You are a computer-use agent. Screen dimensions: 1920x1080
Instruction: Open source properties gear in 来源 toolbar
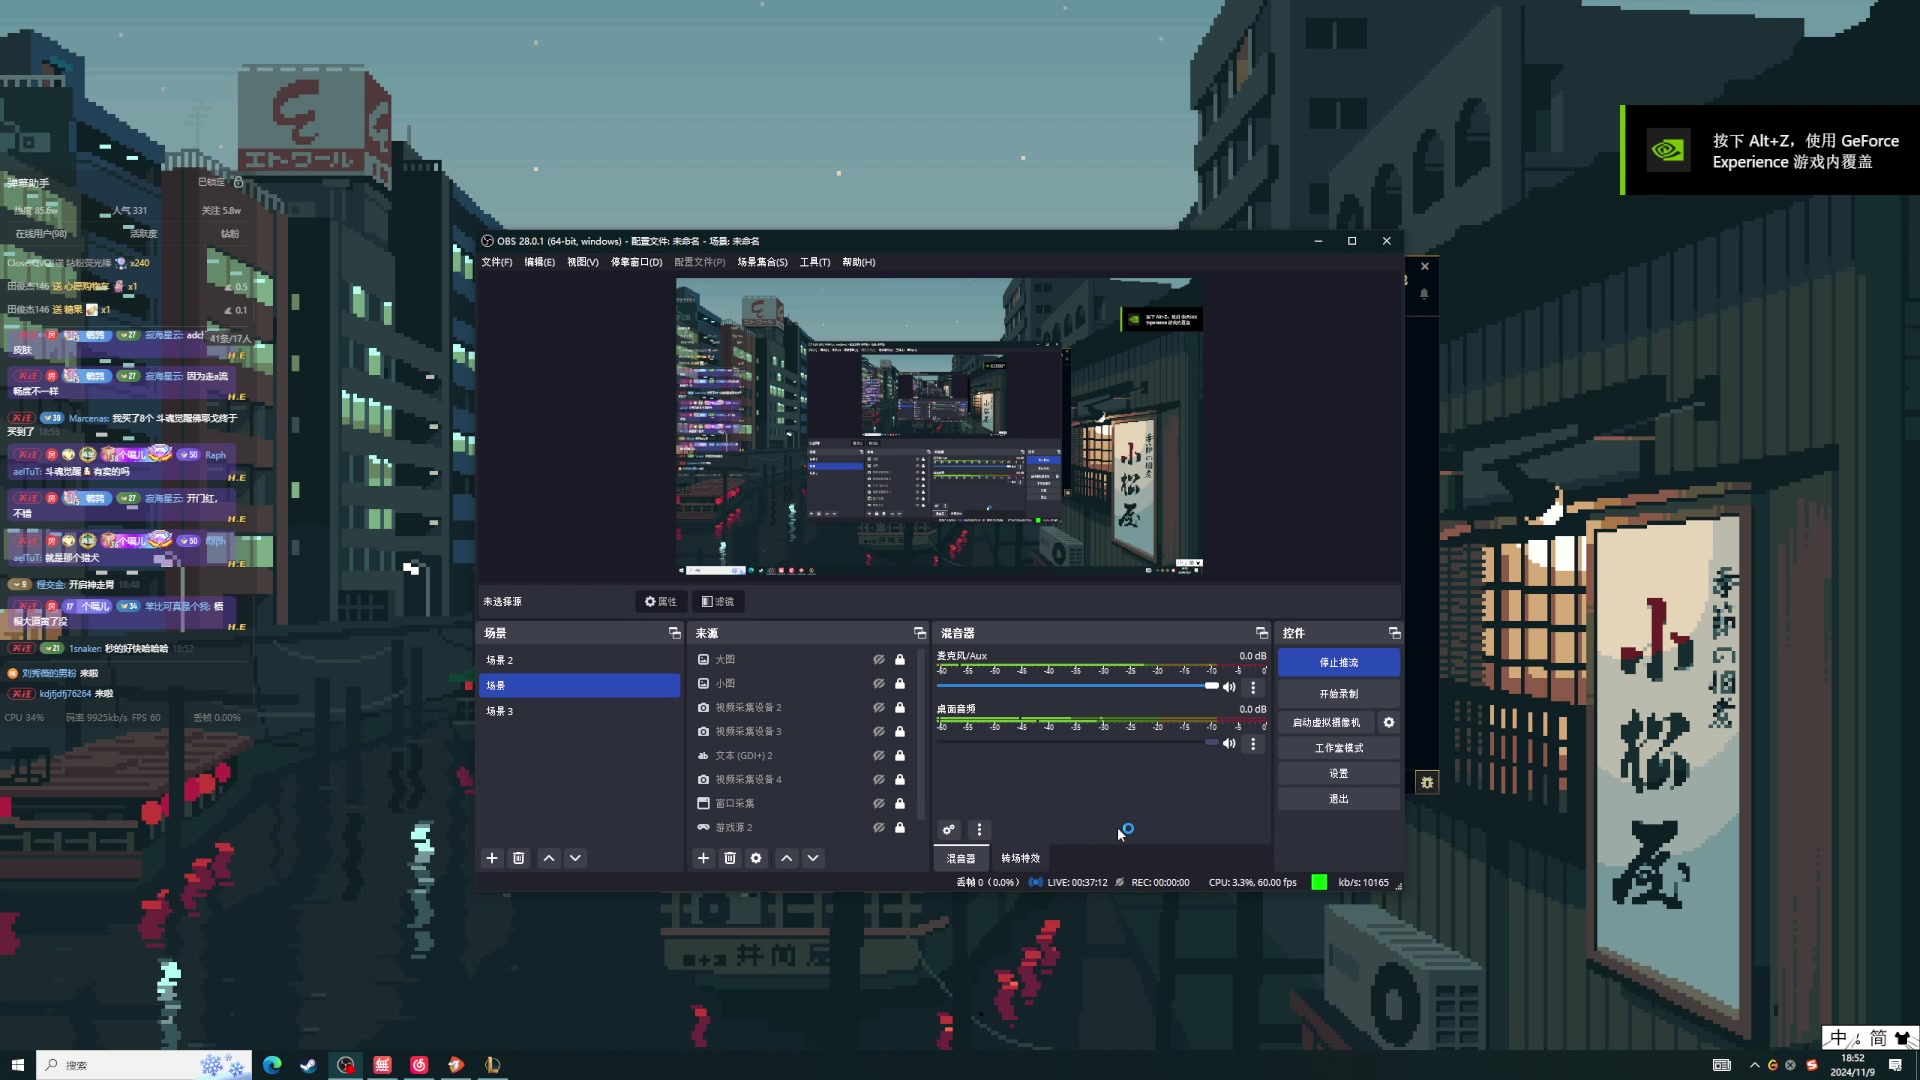click(756, 858)
